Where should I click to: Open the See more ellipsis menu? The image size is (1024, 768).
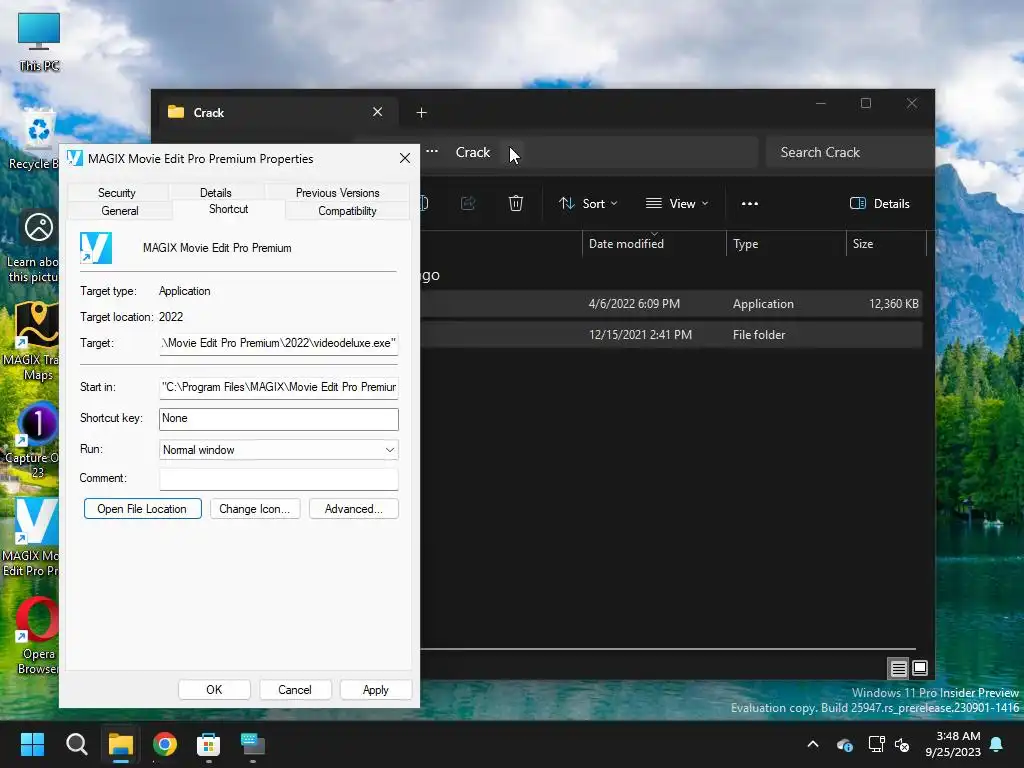(x=750, y=204)
